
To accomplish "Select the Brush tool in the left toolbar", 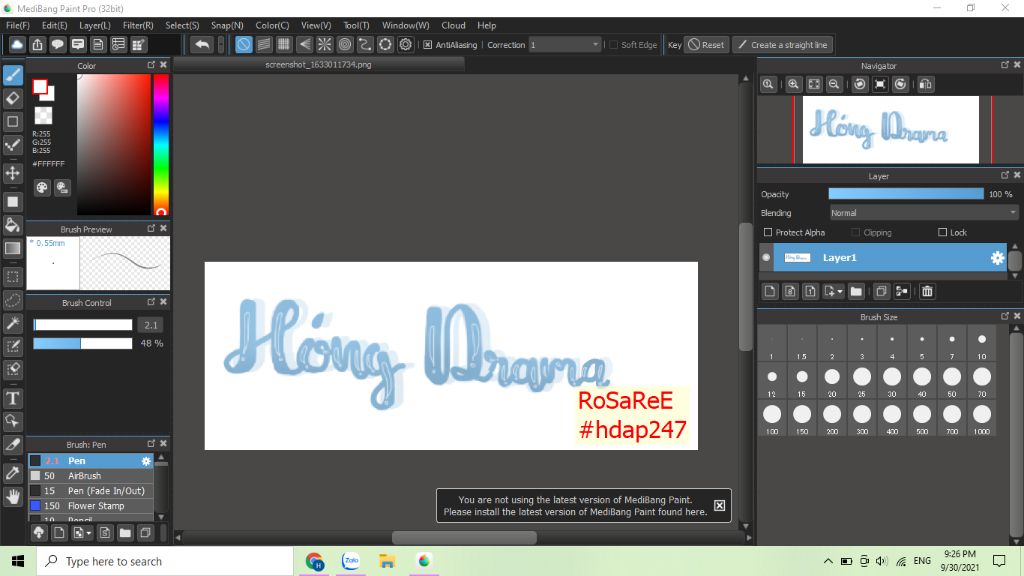I will [12, 75].
